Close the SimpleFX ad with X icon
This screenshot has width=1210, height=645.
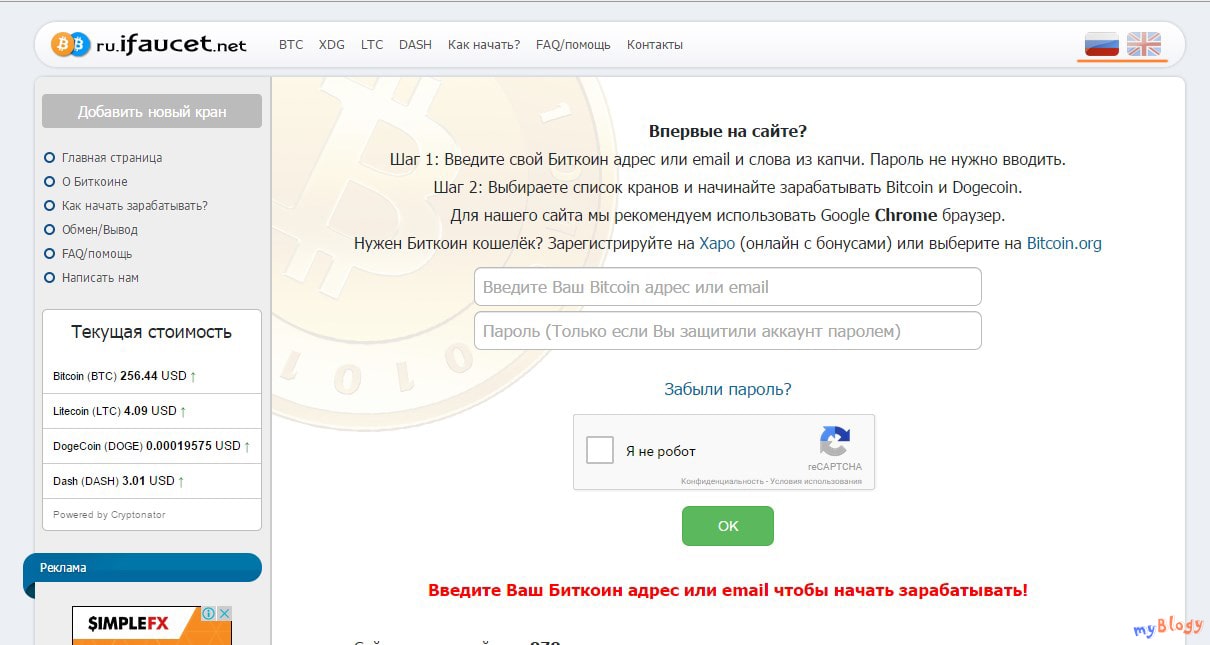[224, 614]
